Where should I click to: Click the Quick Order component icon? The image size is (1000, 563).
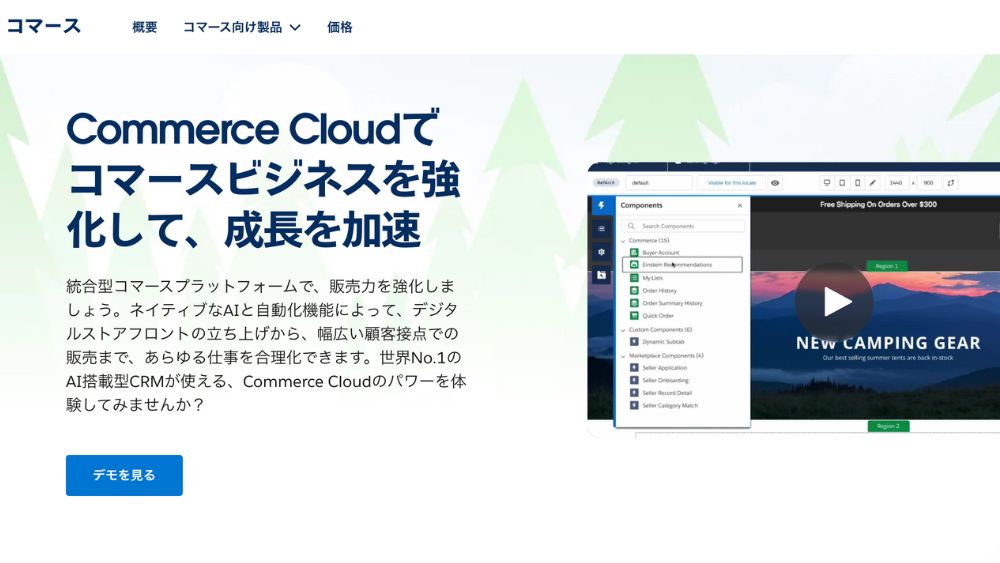[x=634, y=316]
